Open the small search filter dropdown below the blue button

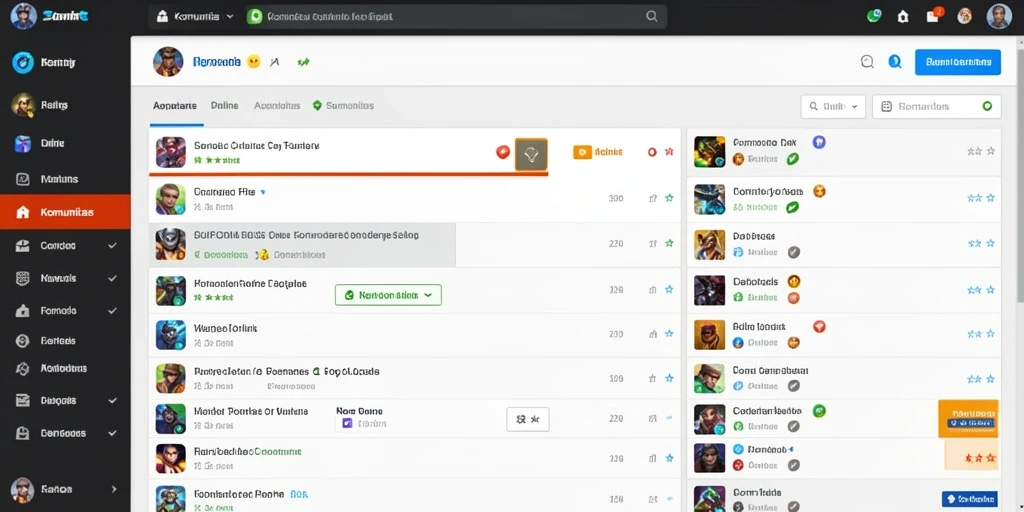[833, 106]
